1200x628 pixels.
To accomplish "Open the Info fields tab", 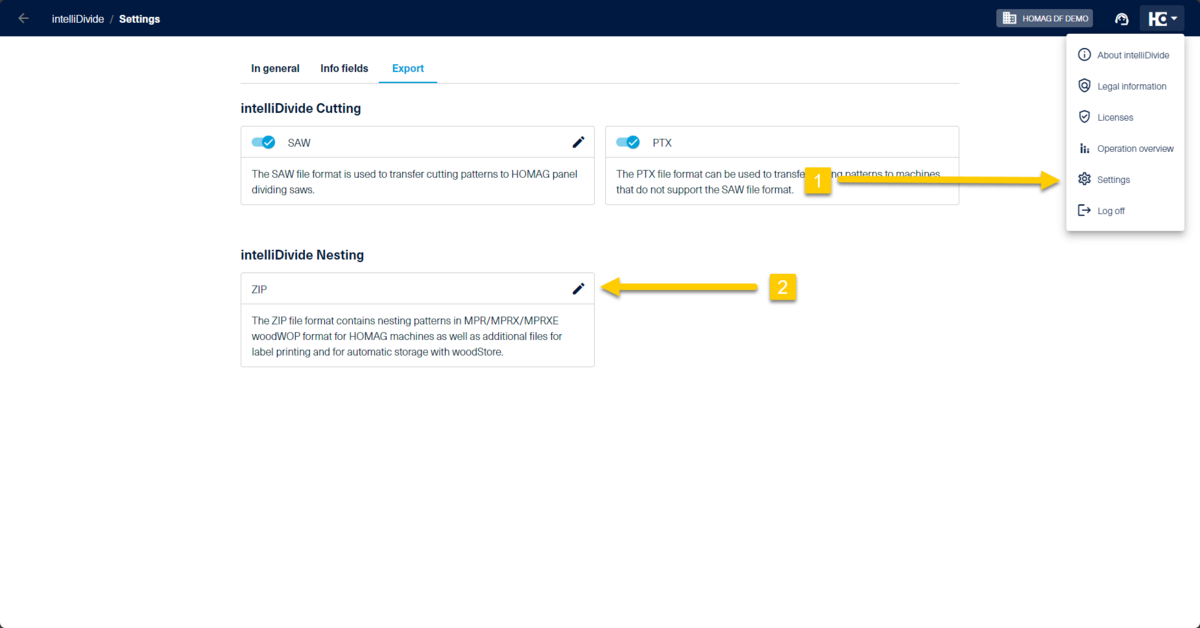I will pyautogui.click(x=344, y=68).
